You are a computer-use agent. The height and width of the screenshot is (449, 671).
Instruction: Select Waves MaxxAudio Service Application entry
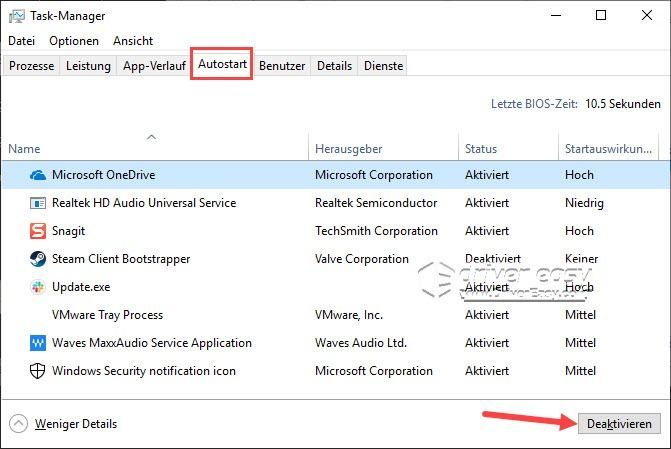coord(151,343)
